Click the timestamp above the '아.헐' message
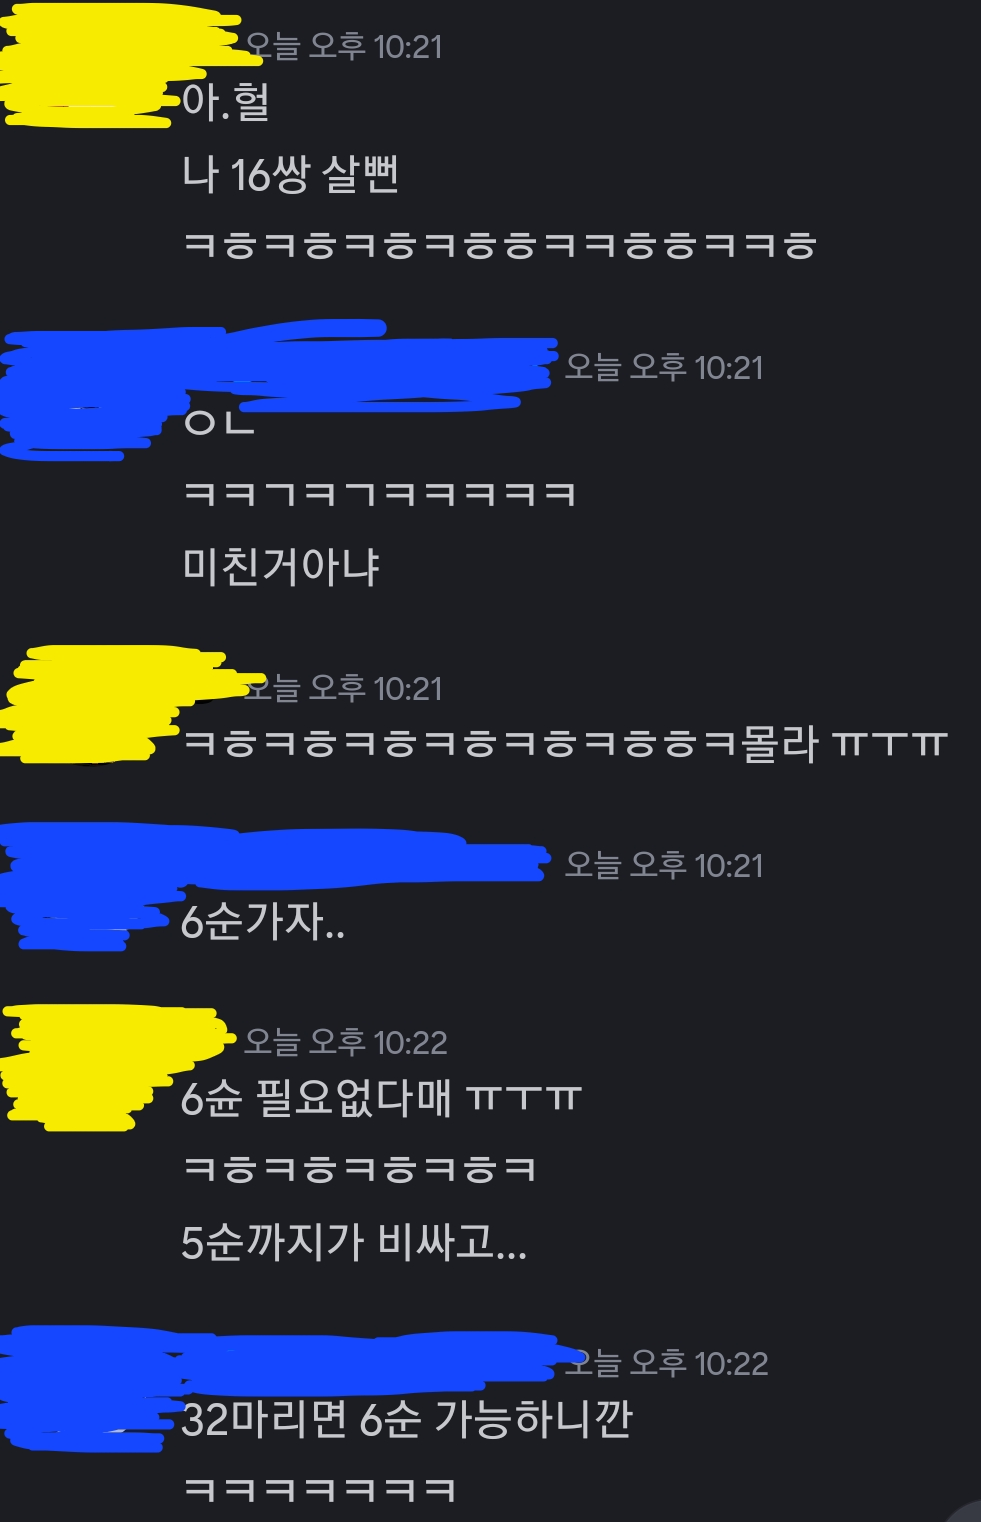The width and height of the screenshot is (981, 1522). coord(343,46)
